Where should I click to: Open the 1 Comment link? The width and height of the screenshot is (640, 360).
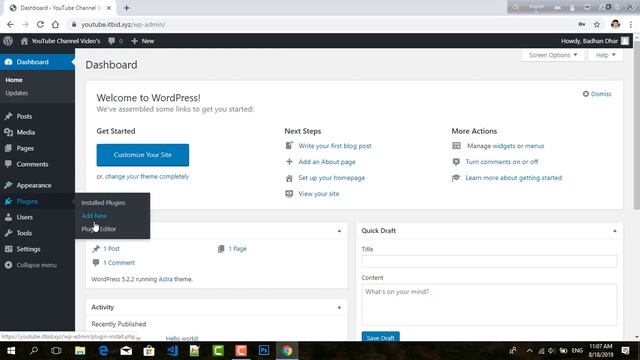[x=119, y=263]
